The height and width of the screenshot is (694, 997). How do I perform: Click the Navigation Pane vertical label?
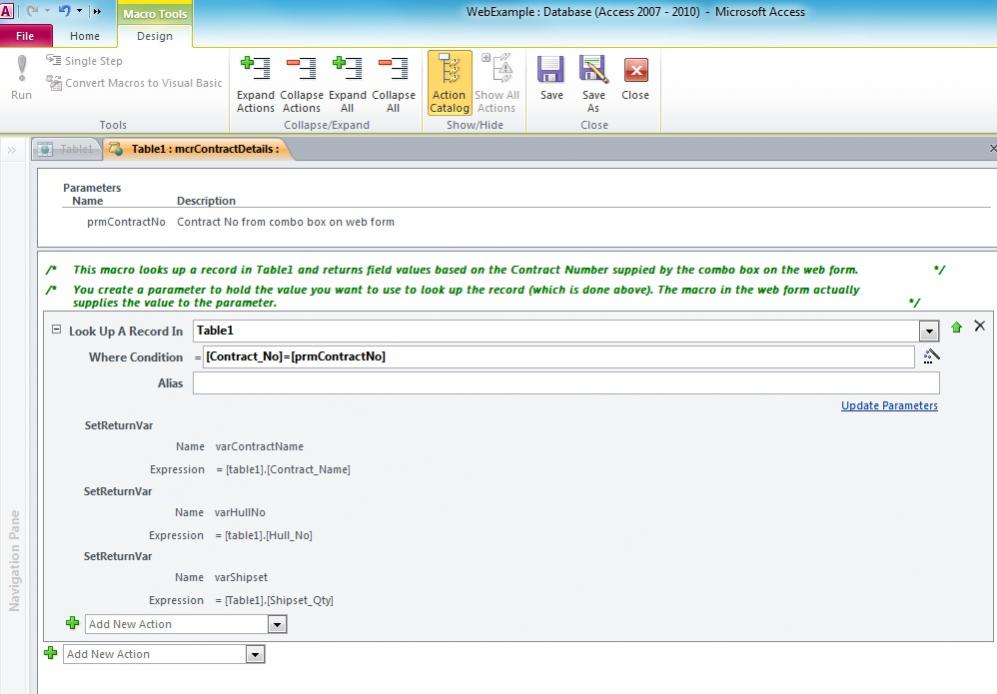[14, 560]
